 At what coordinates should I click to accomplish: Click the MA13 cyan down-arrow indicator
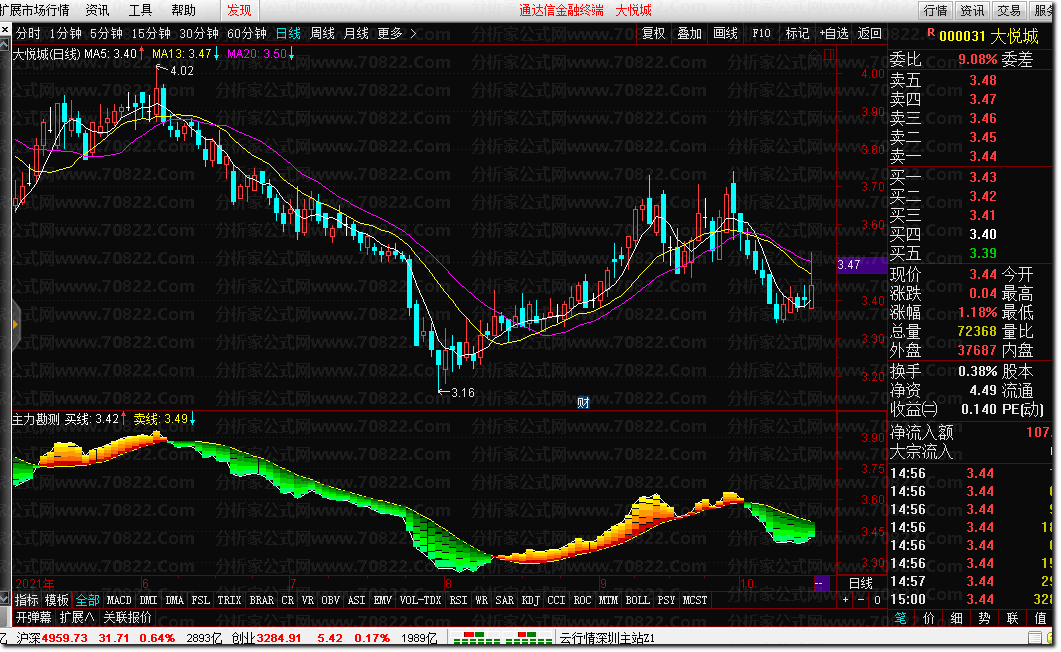pos(217,53)
